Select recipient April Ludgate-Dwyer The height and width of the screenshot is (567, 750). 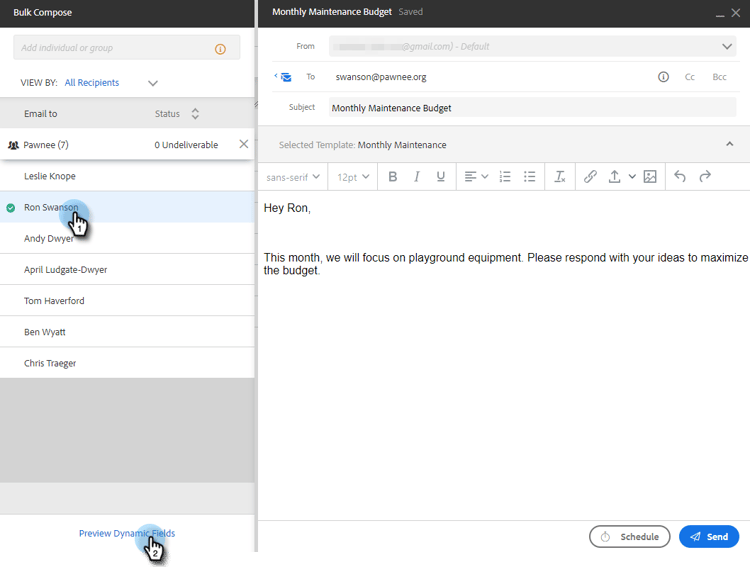tap(127, 269)
